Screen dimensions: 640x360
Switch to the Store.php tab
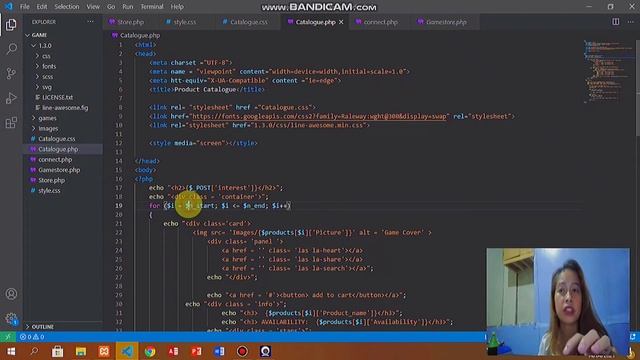click(131, 22)
